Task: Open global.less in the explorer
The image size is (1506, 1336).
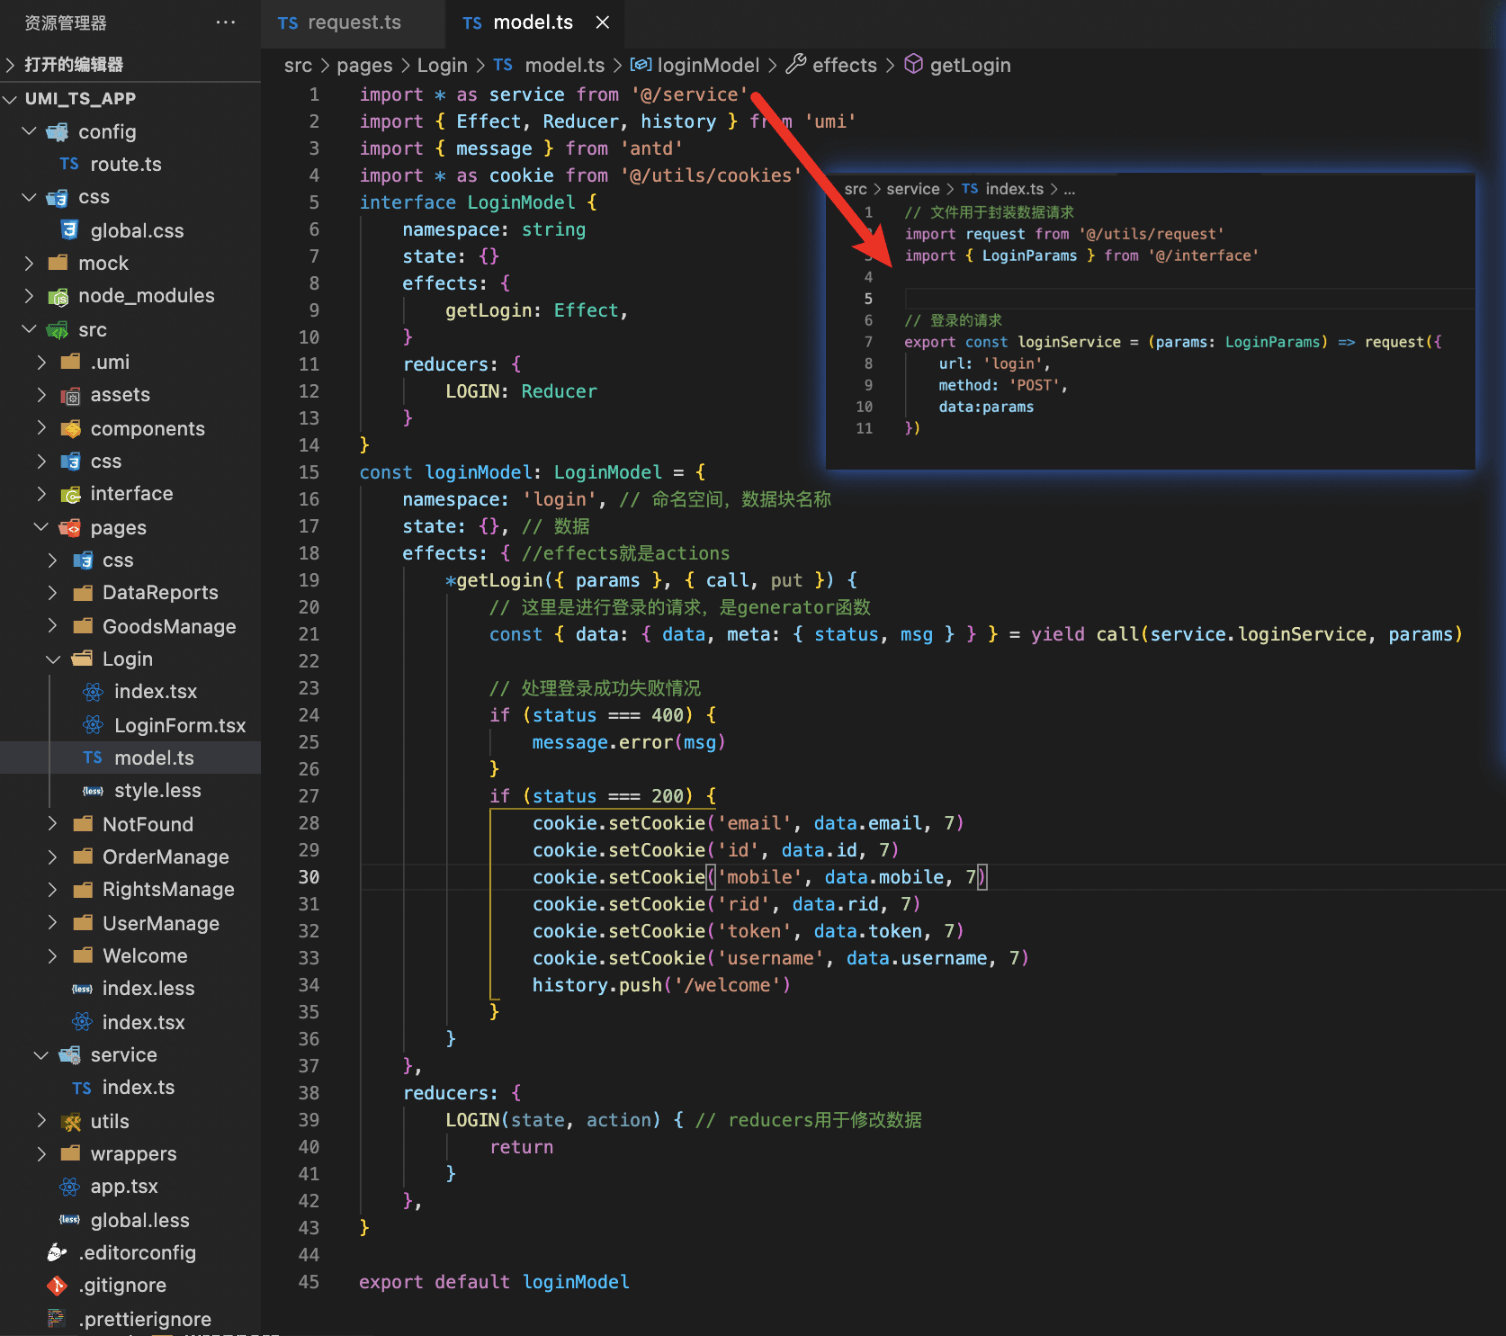Action: [140, 1221]
